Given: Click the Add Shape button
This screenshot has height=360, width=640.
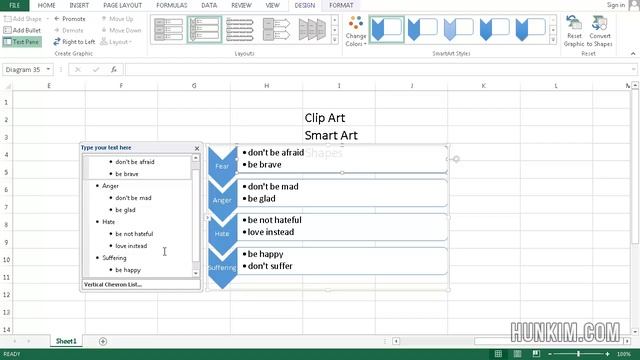Looking at the screenshot, I should click(x=22, y=19).
